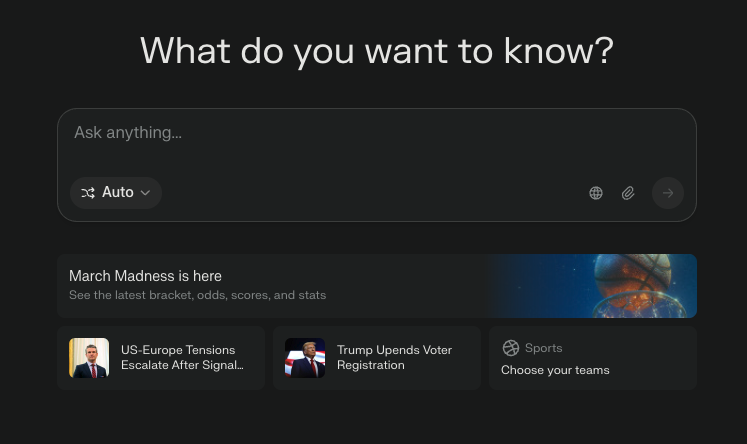Click the Trump story thumbnail photo
This screenshot has width=747, height=444.
click(305, 358)
